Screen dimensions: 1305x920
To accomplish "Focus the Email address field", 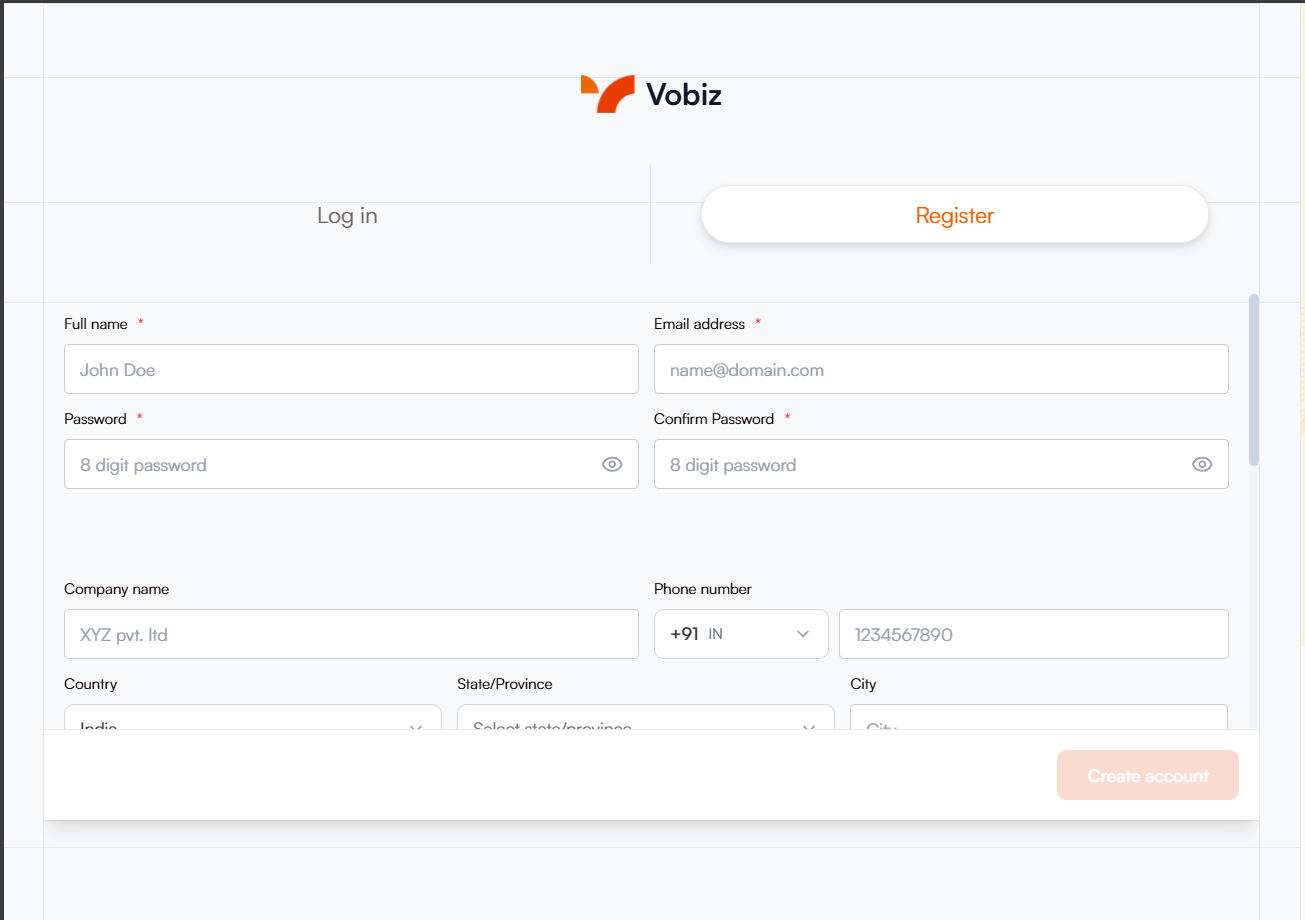I will tap(941, 369).
